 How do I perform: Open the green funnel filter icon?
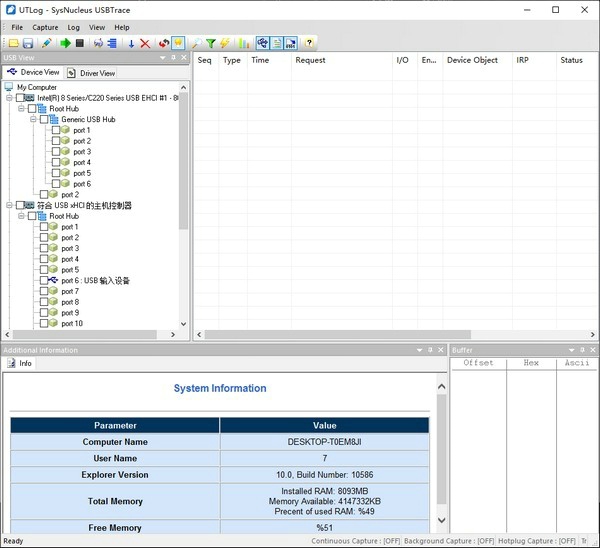[x=211, y=43]
